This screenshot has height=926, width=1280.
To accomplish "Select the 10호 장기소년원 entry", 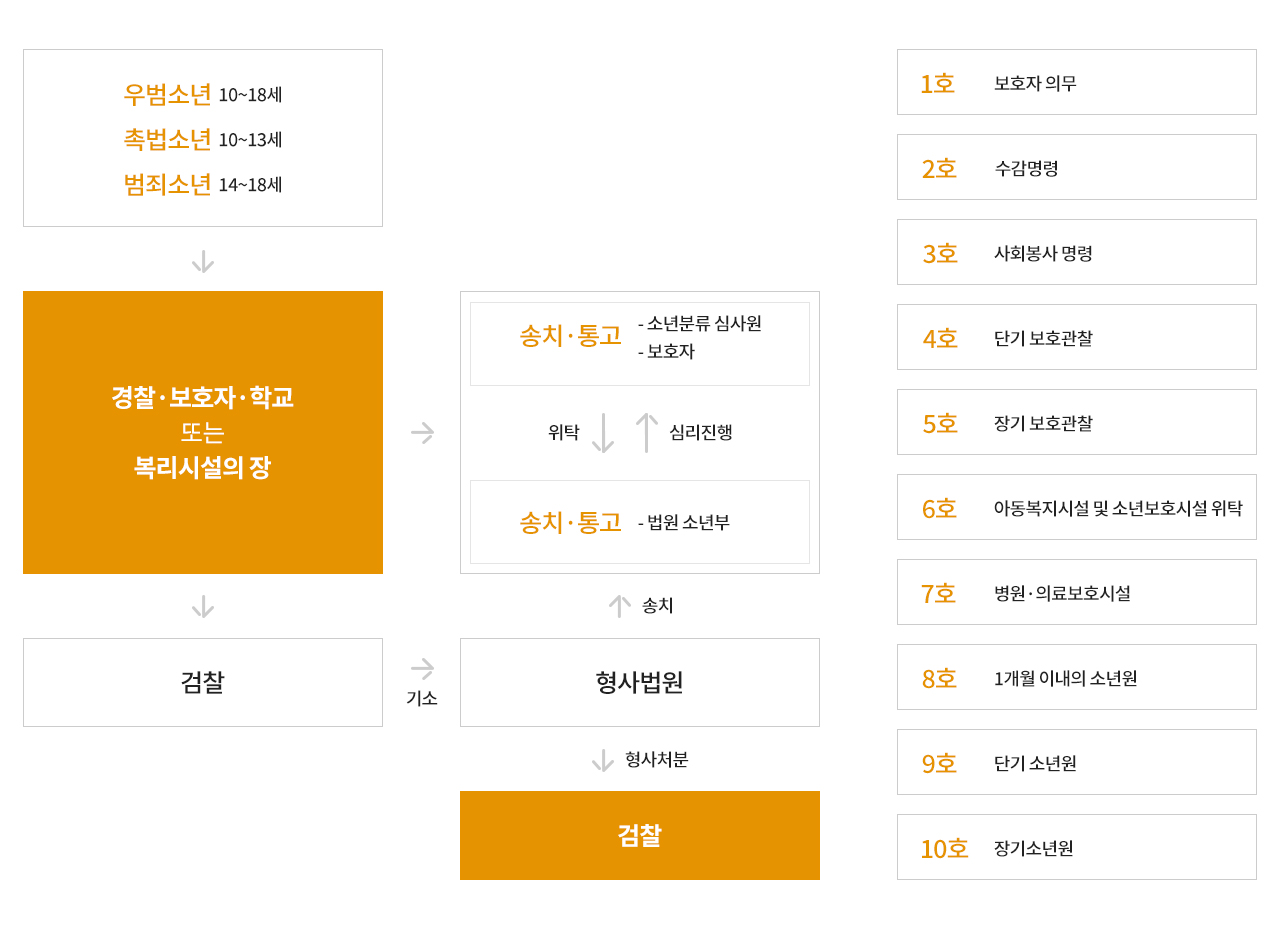I will pos(1077,847).
